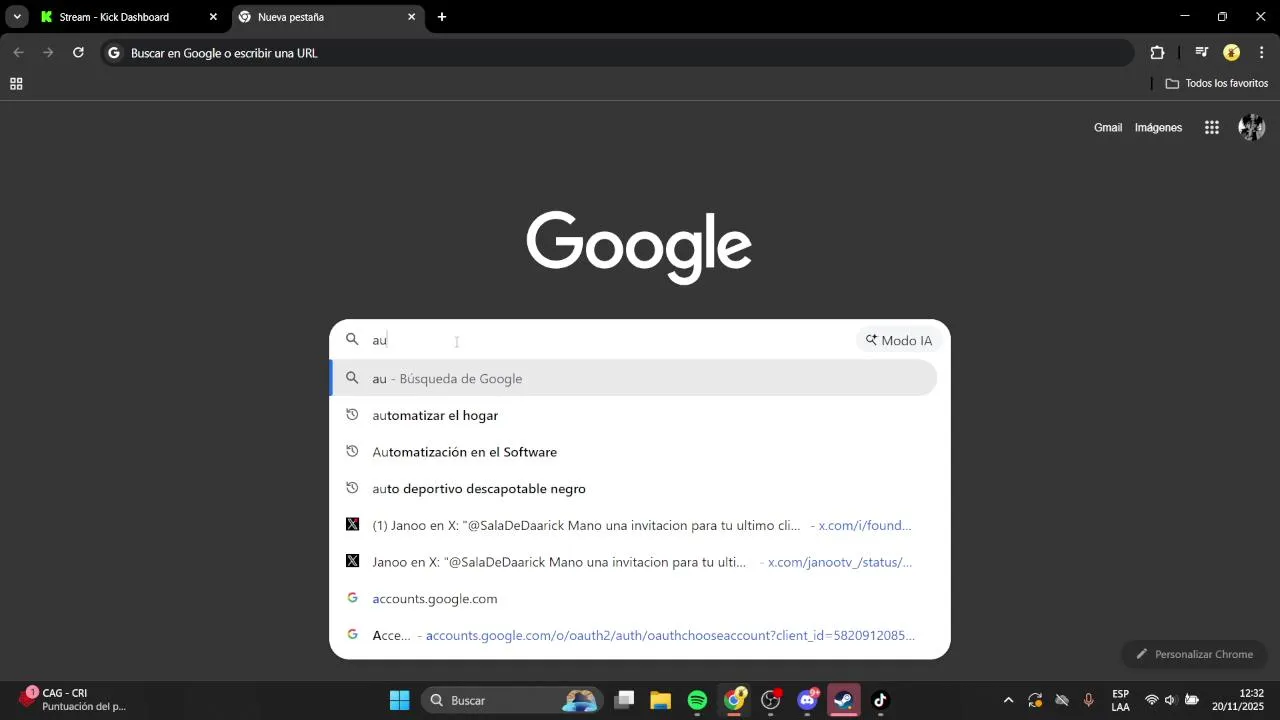Open the Google apps grid launcher
This screenshot has width=1280, height=720.
[x=1212, y=128]
